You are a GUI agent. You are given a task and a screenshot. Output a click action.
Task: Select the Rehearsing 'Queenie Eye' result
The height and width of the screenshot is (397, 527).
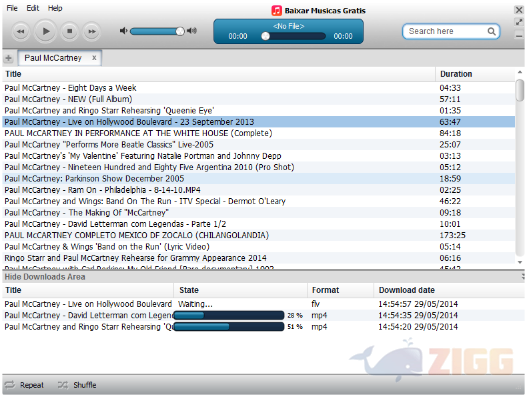258,111
